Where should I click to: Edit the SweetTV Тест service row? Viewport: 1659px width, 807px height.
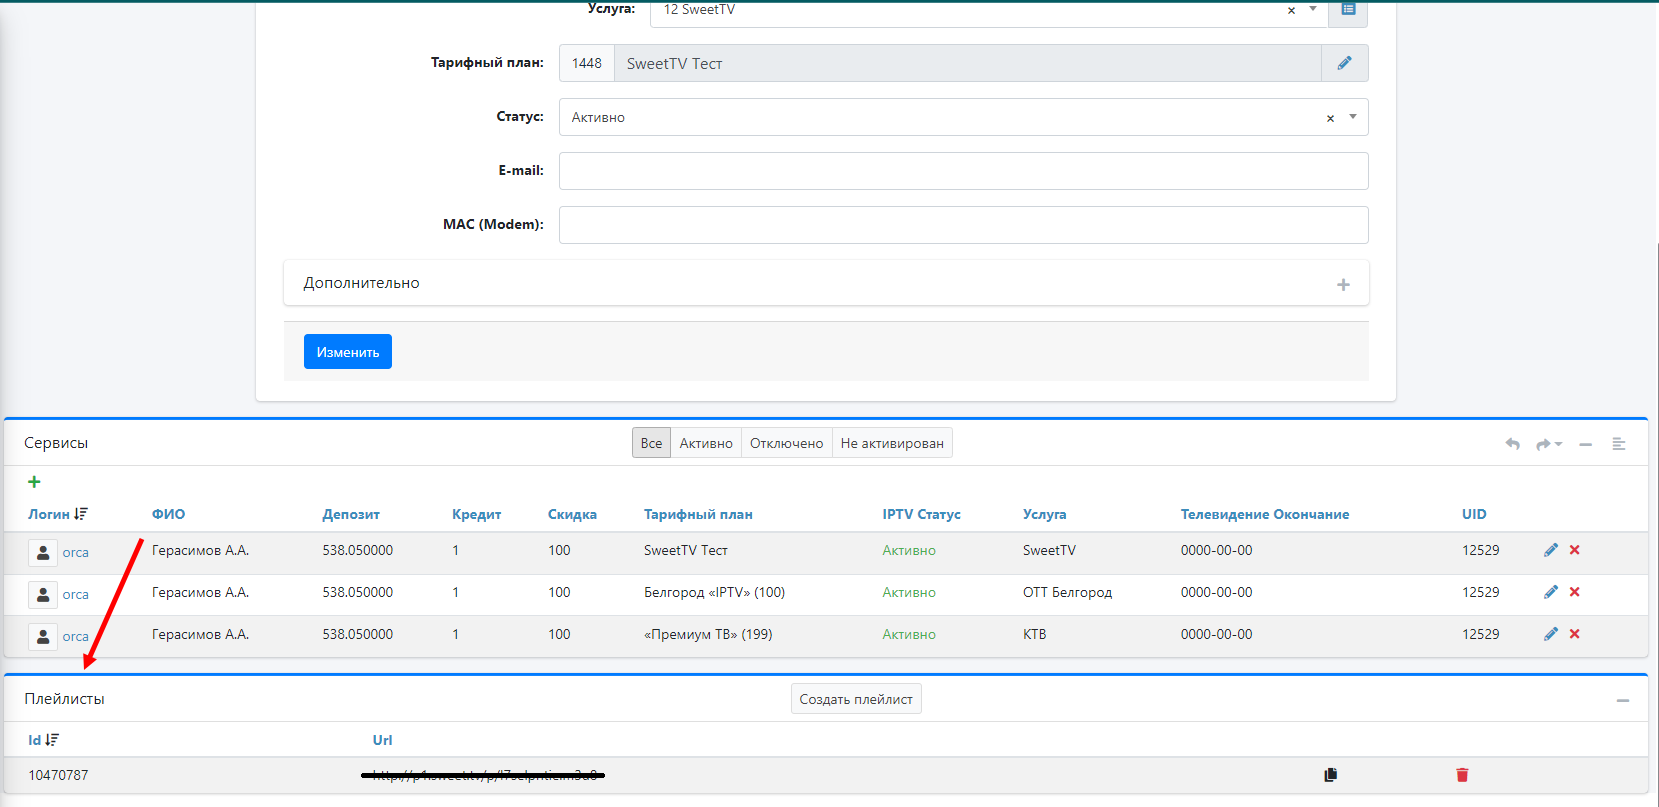(x=1550, y=550)
